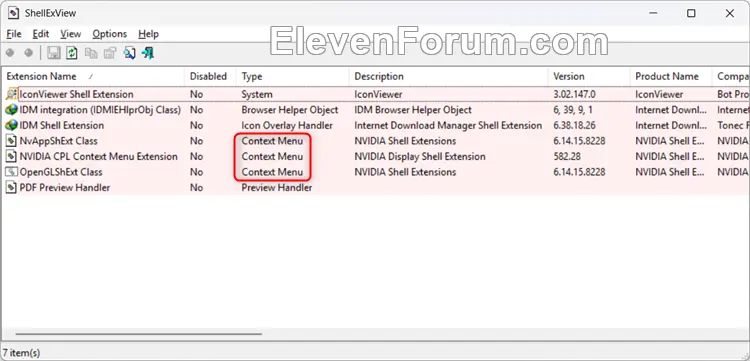Click the Copy selected items toolbar icon
The image size is (750, 361).
point(91,53)
